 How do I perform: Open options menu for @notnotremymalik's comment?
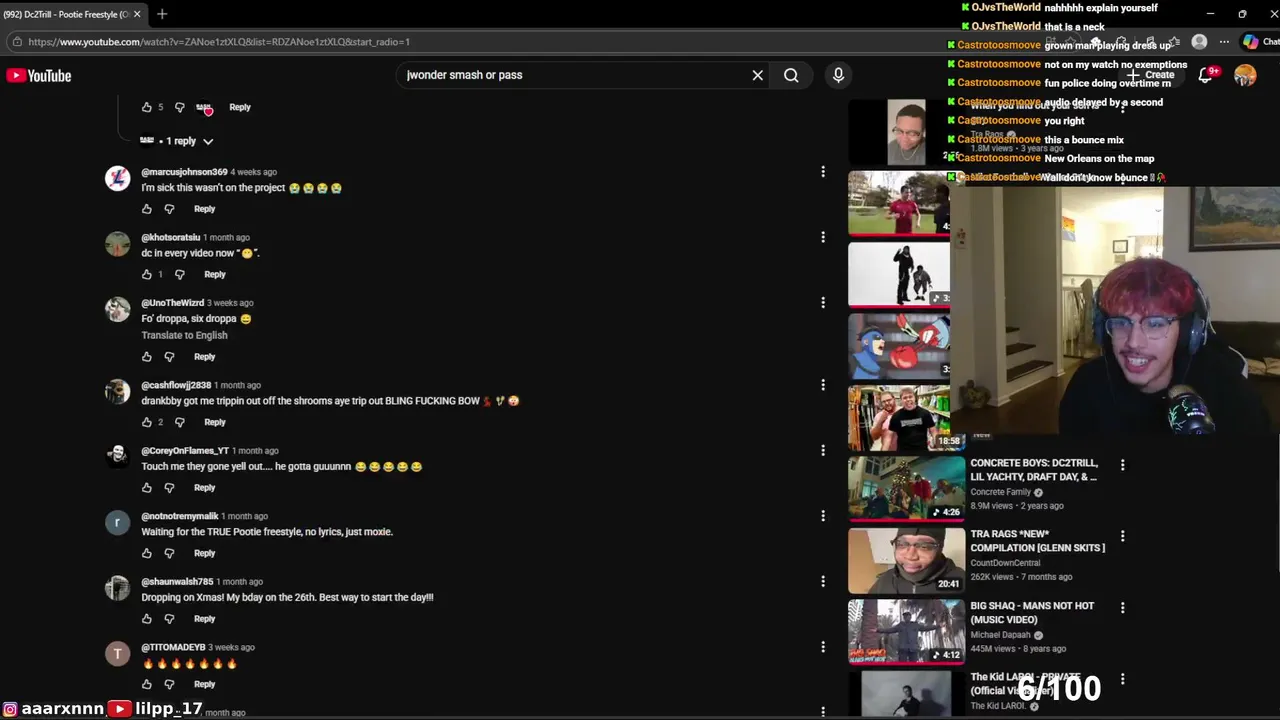click(823, 516)
